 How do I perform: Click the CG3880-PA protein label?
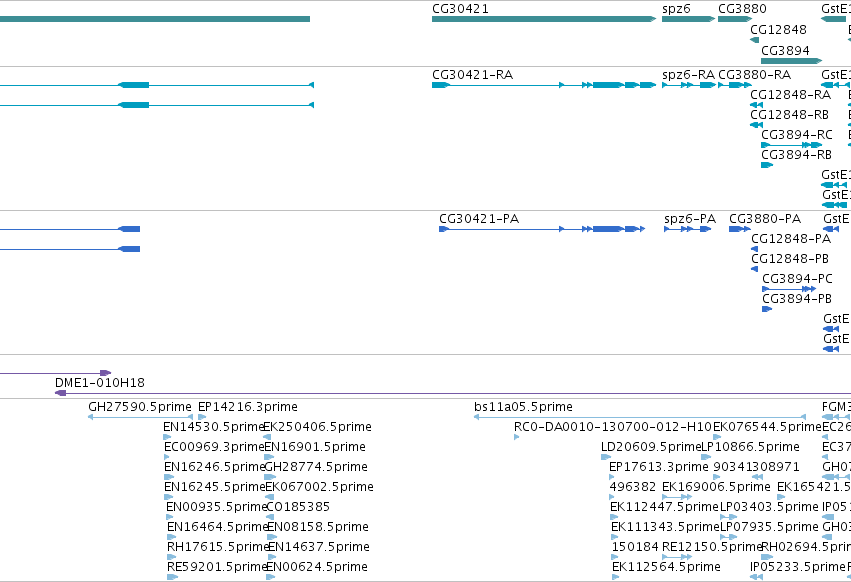pos(765,218)
